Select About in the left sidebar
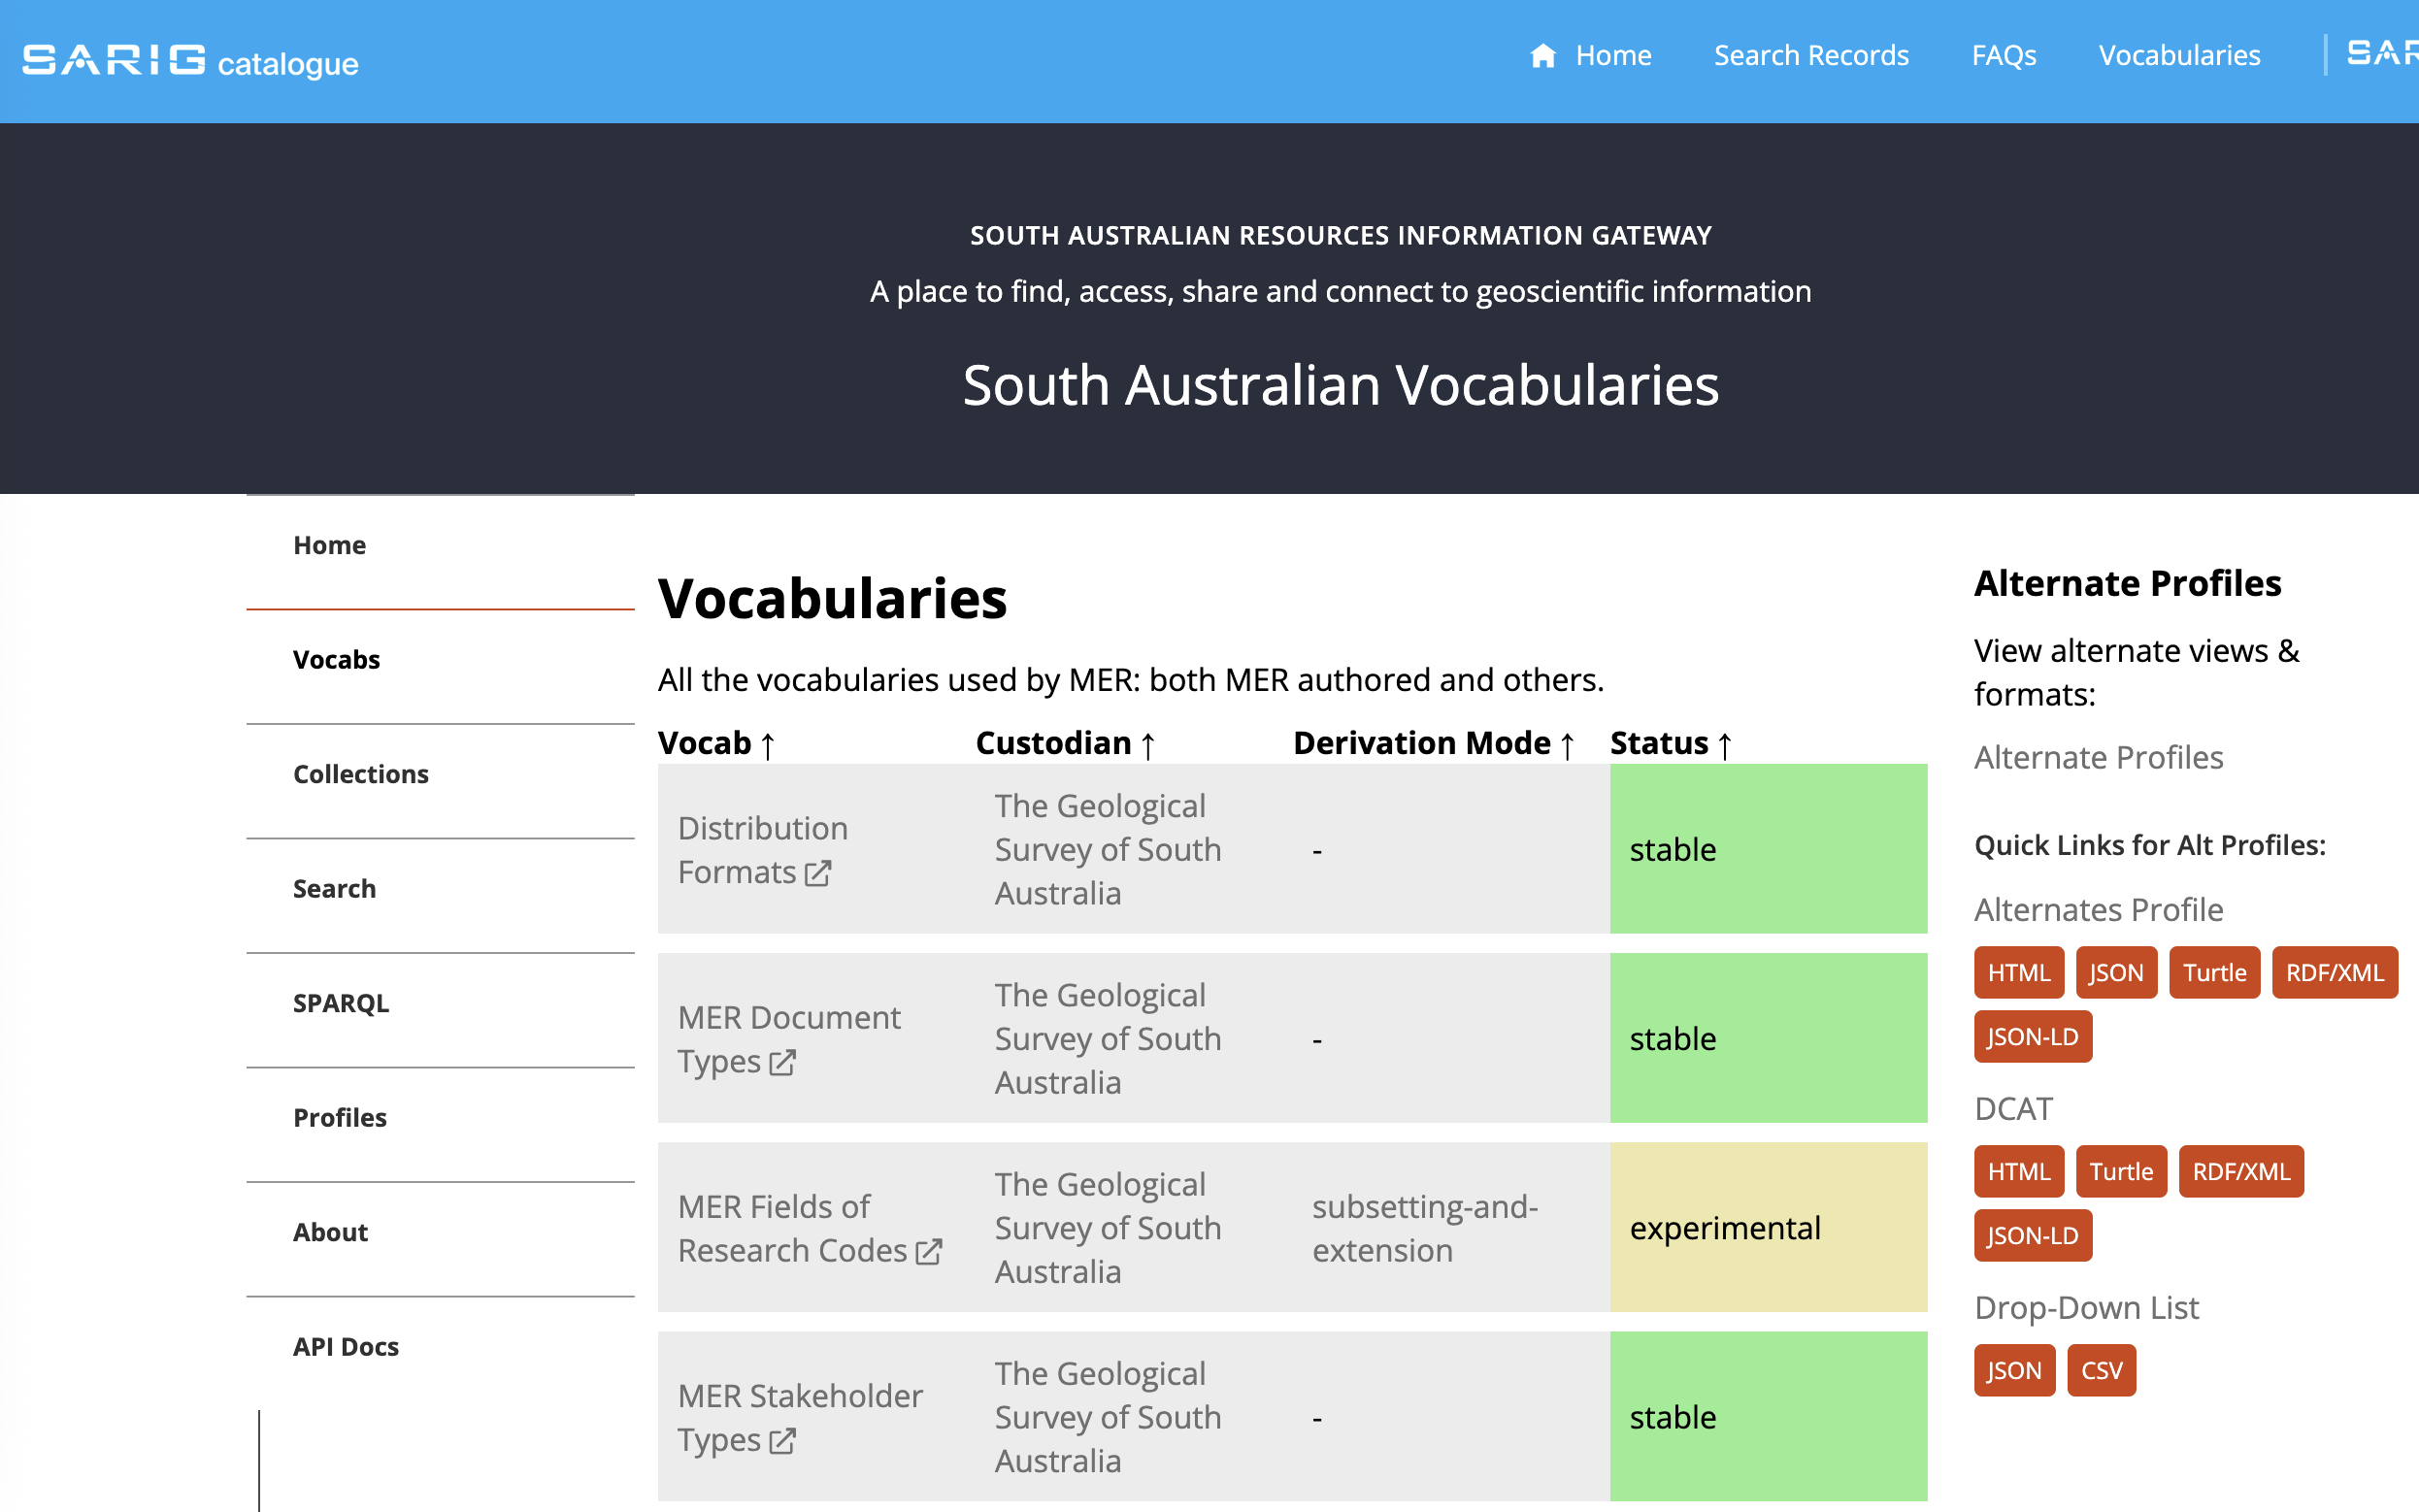This screenshot has width=2419, height=1512. tap(440, 1233)
